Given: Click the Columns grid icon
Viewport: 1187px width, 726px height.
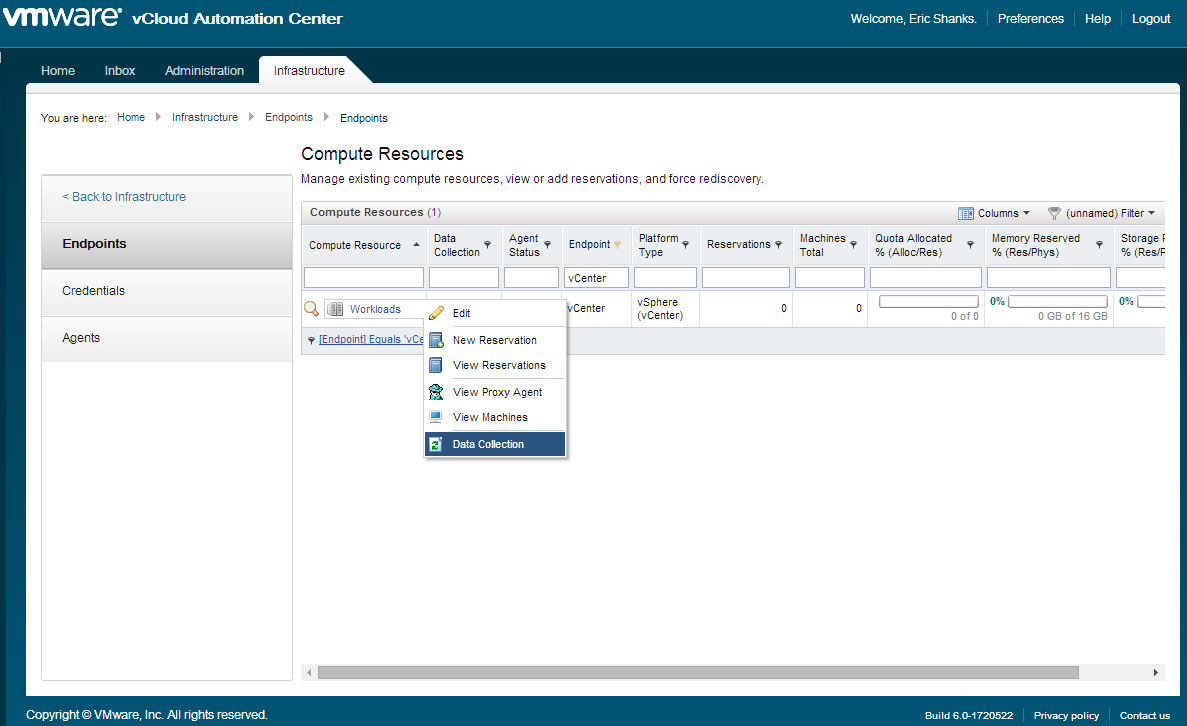Looking at the screenshot, I should (965, 213).
